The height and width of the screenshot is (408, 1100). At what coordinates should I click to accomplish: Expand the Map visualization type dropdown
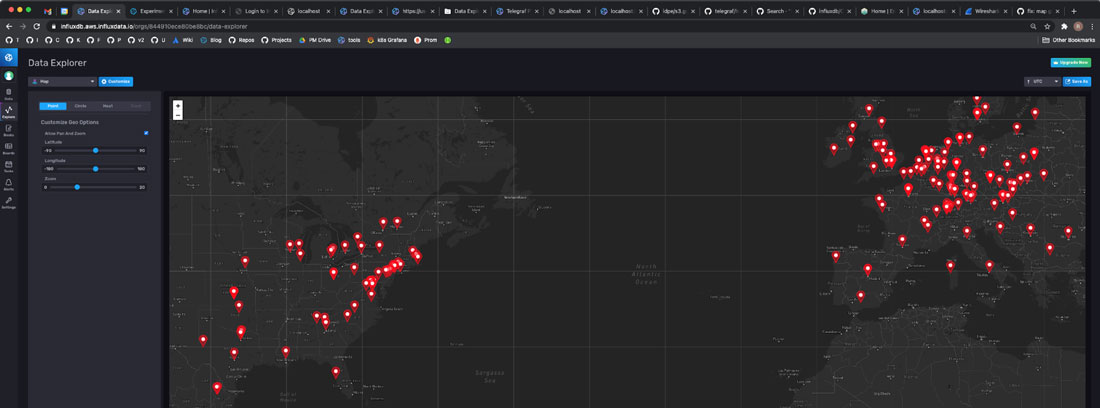62,81
